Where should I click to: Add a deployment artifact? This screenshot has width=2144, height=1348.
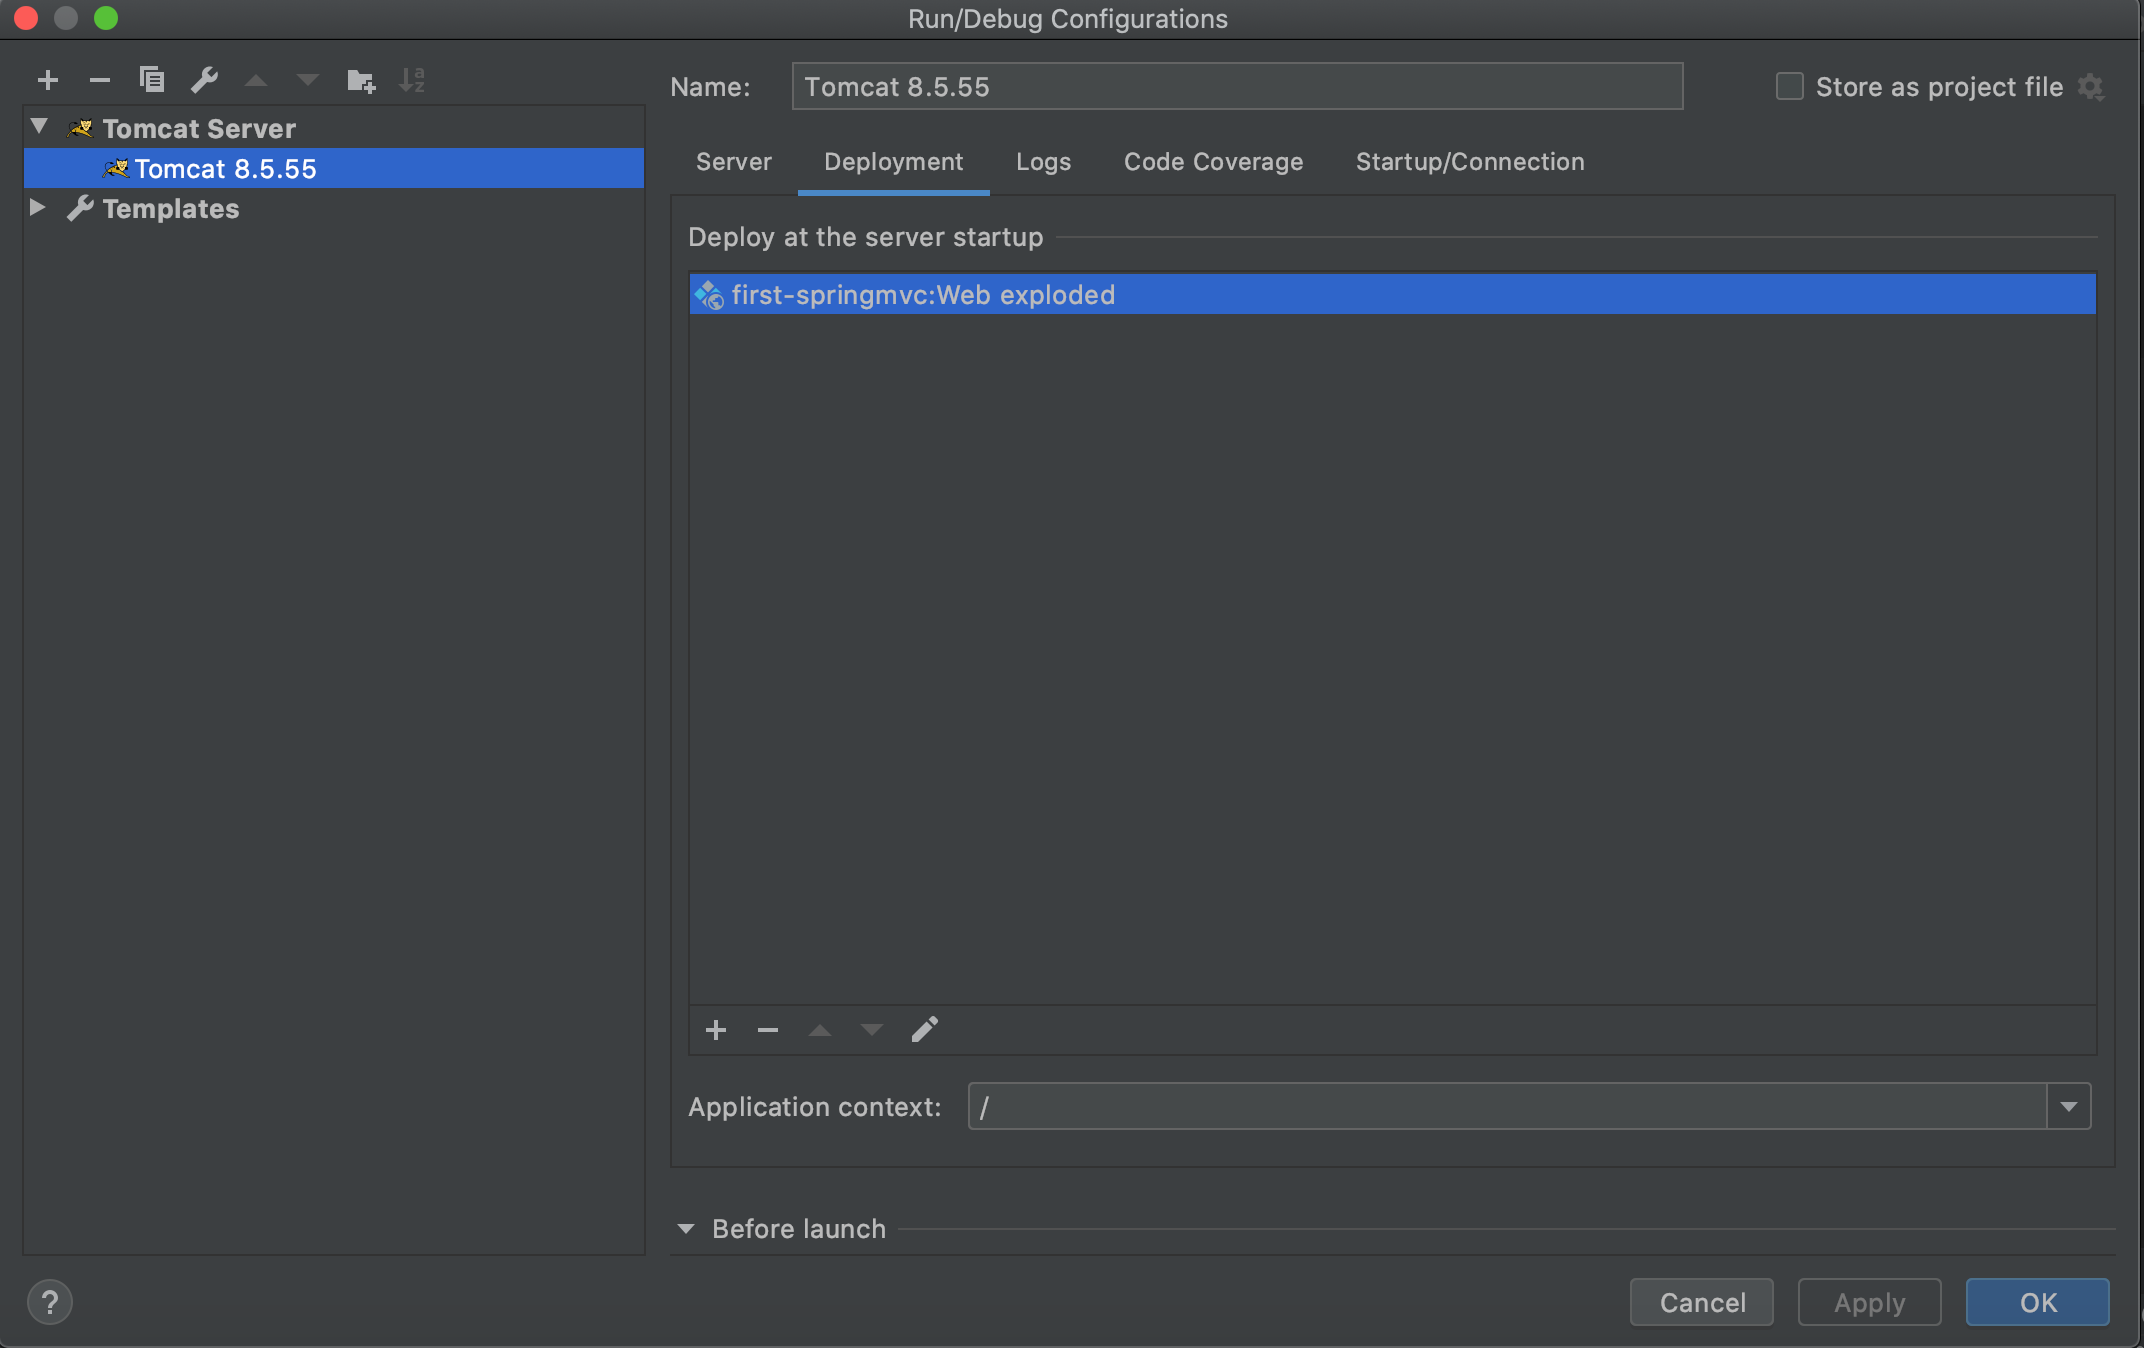tap(716, 1030)
